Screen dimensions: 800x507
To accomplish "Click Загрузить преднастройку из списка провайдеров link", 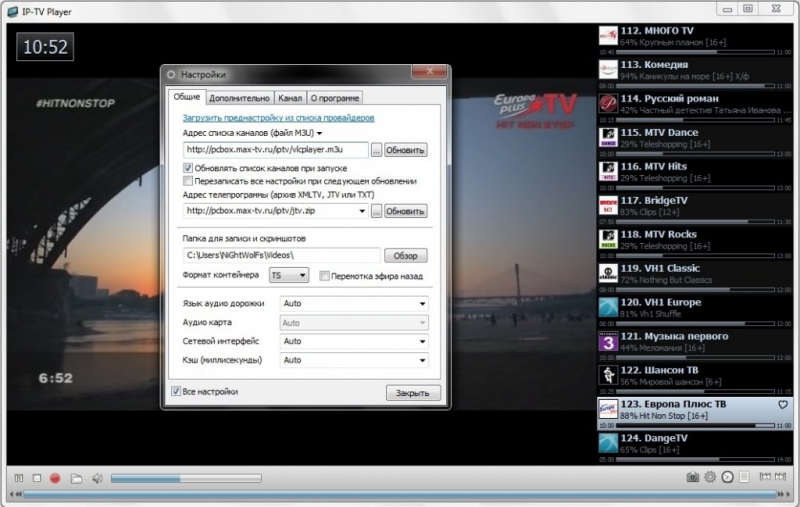I will [x=279, y=118].
